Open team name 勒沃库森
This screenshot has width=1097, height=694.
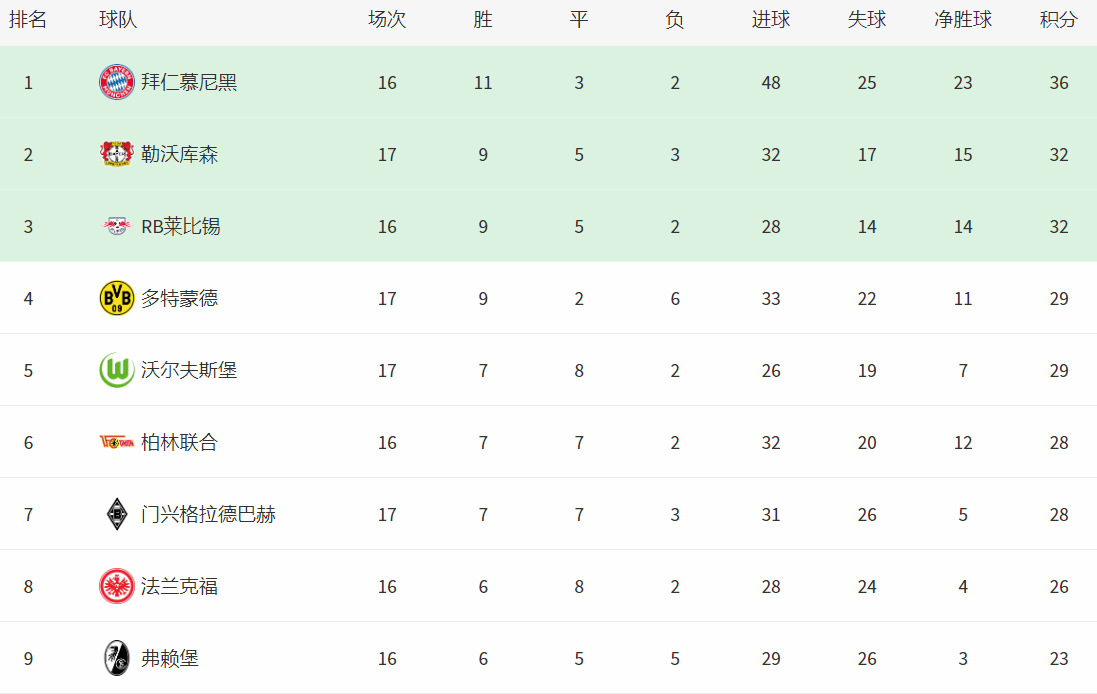pos(179,155)
